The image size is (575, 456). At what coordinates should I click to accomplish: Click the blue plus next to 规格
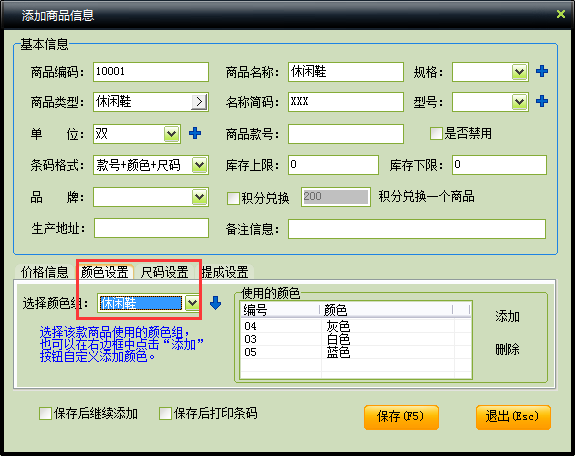pyautogui.click(x=542, y=71)
